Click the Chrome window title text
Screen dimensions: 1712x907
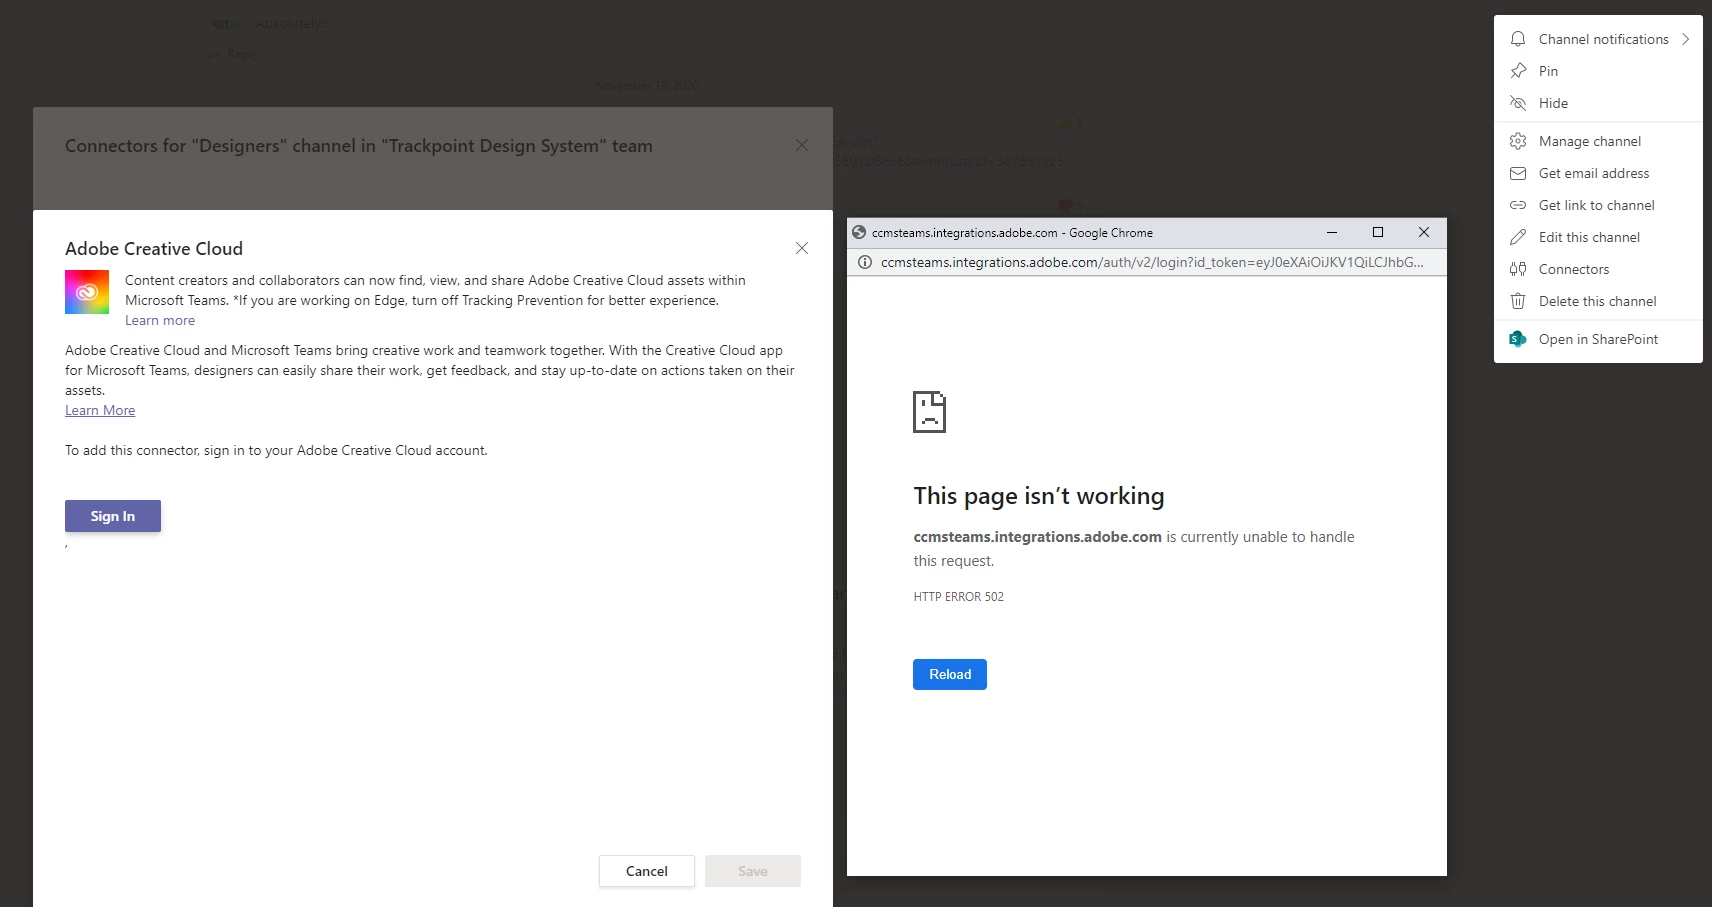1012,232
